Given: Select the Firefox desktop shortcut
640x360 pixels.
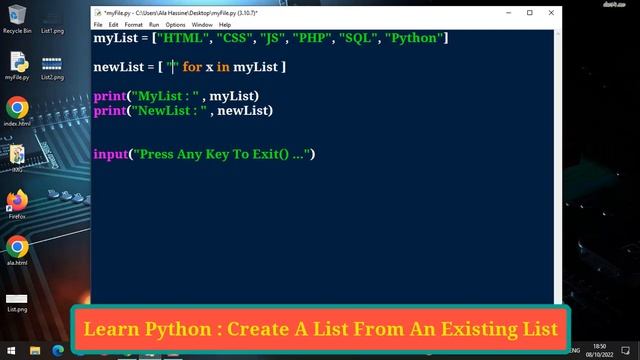Looking at the screenshot, I should [x=17, y=204].
